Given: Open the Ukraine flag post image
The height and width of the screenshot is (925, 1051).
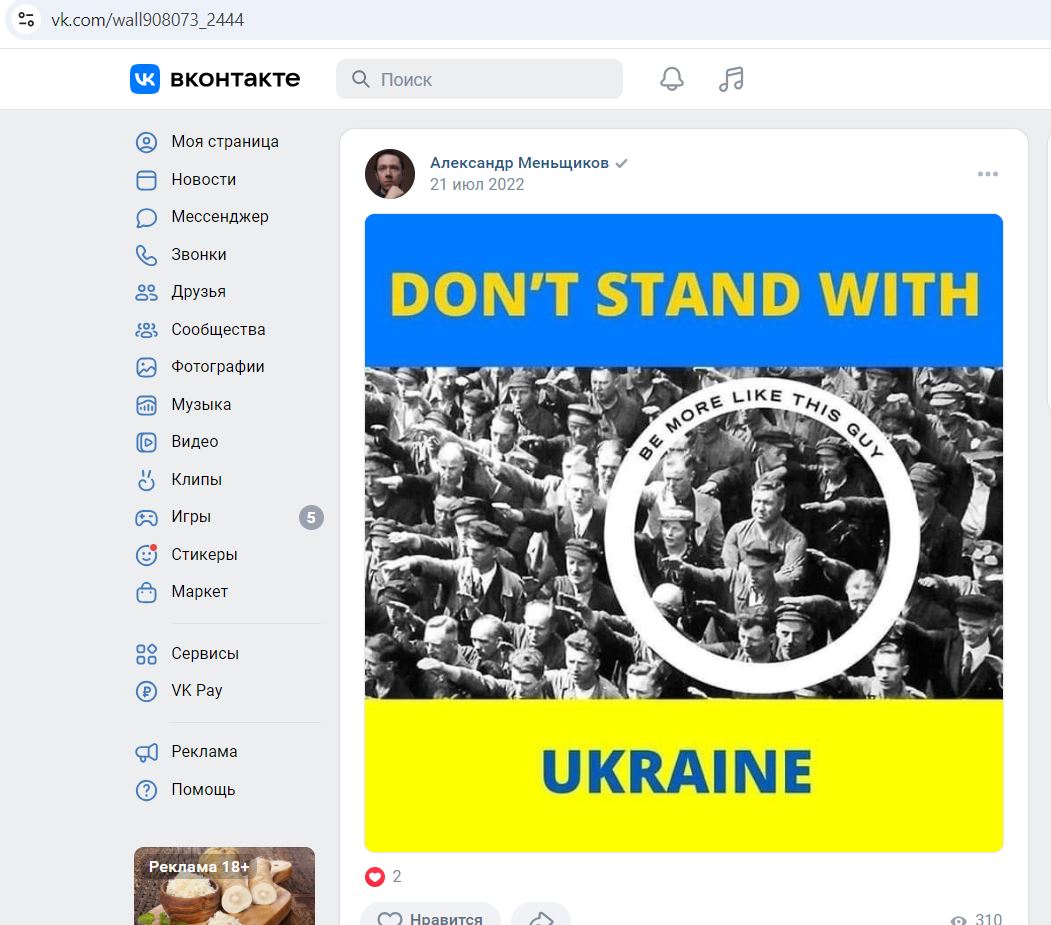Looking at the screenshot, I should 684,533.
